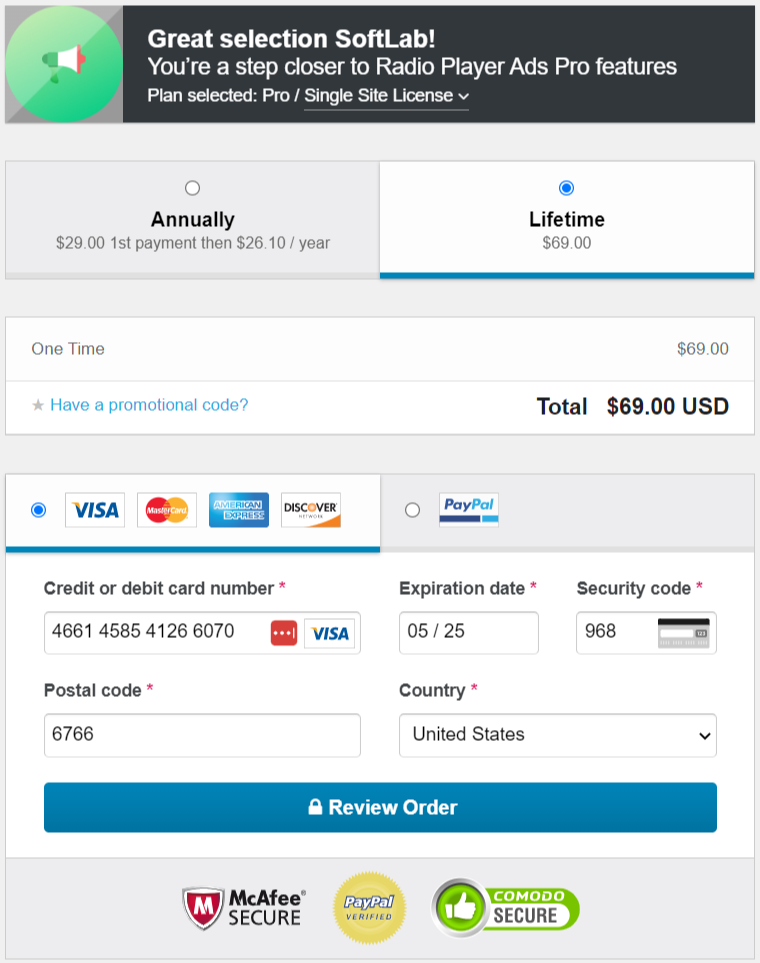Select the Annually billing radio button
The image size is (760, 963).
tap(192, 188)
